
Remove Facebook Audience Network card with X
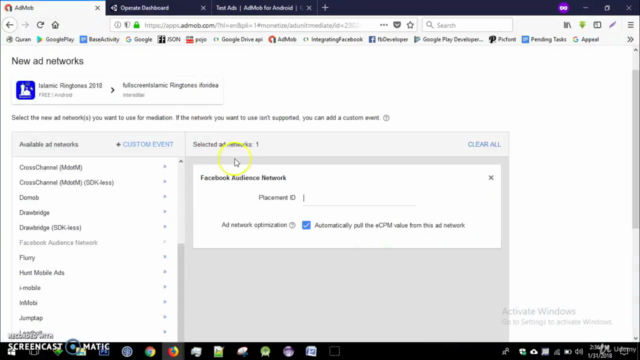[491, 178]
